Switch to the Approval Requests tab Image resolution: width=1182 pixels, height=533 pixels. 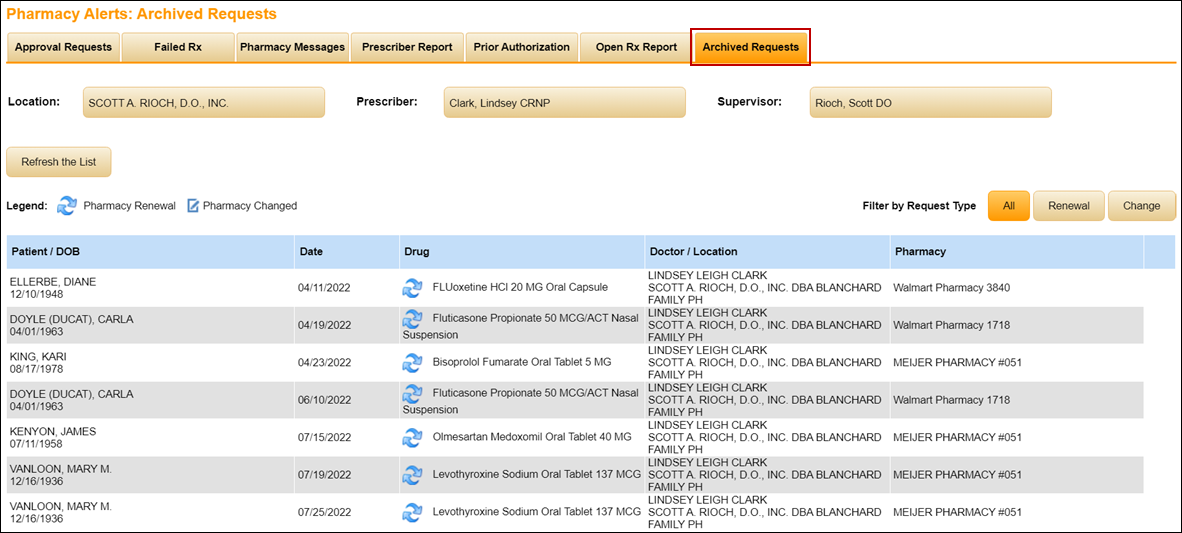point(63,47)
